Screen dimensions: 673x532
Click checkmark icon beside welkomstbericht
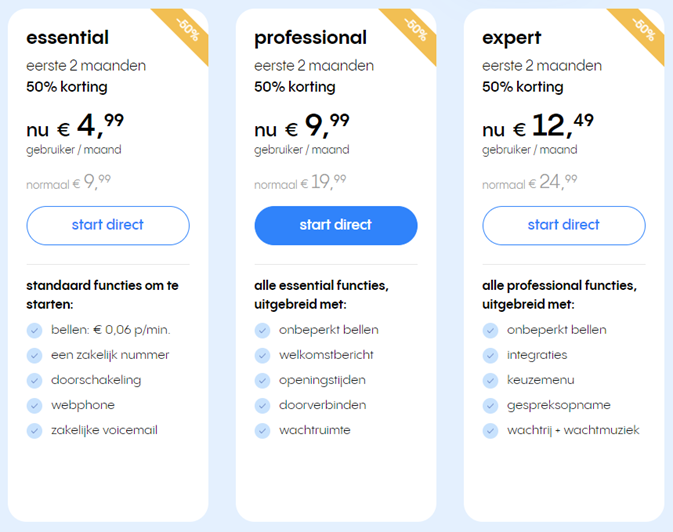[262, 356]
